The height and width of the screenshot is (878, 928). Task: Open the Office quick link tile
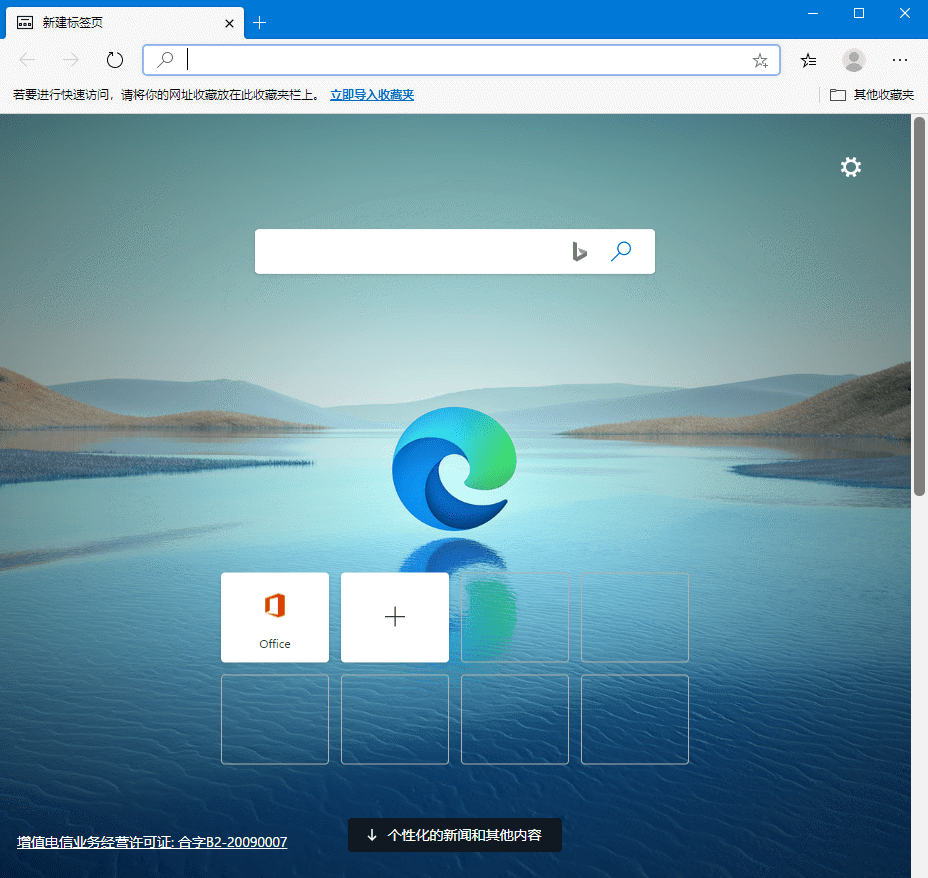coord(275,617)
